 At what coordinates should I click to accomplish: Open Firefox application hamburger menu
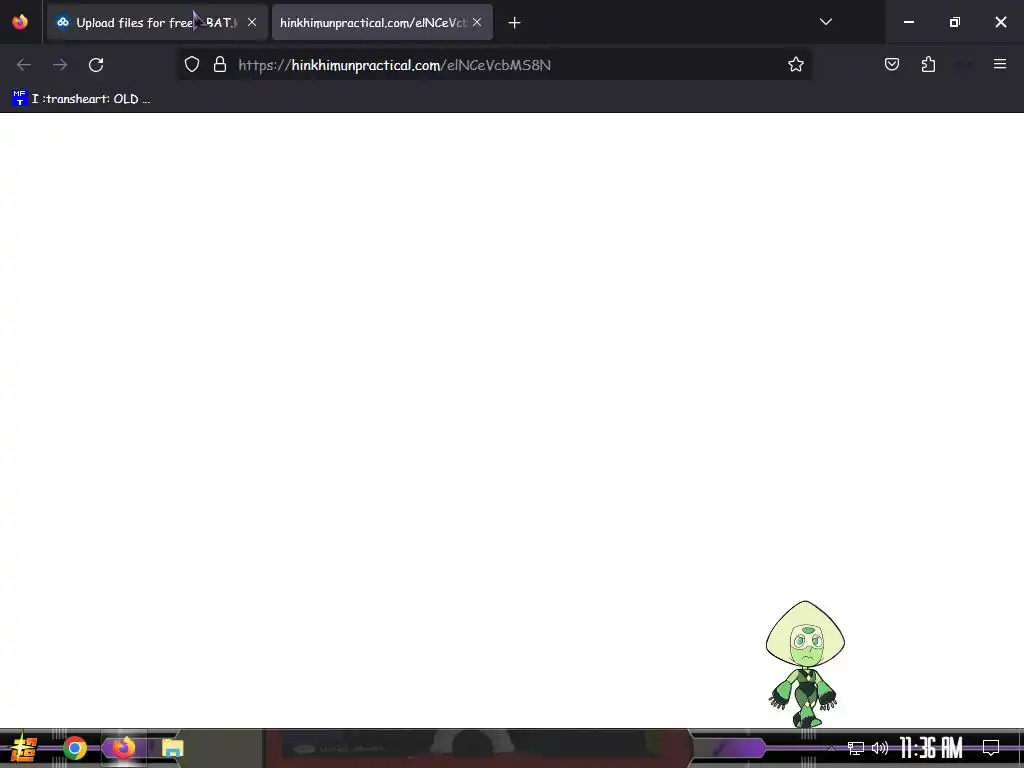click(x=1000, y=64)
